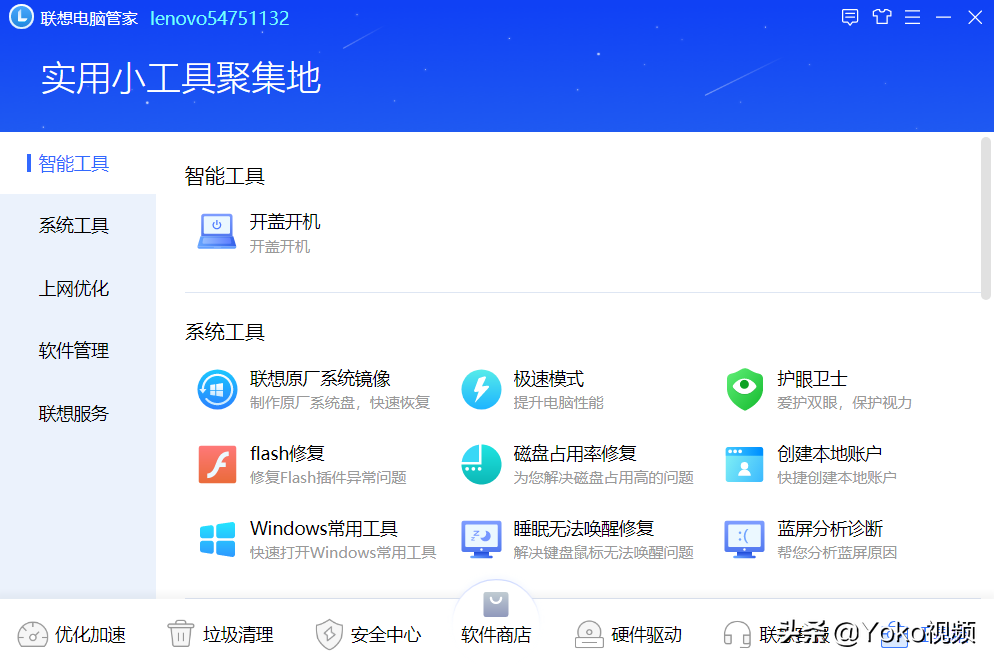Click the Lenovo PC Manager logo icon
This screenshot has width=994, height=664.
pyautogui.click(x=21, y=17)
